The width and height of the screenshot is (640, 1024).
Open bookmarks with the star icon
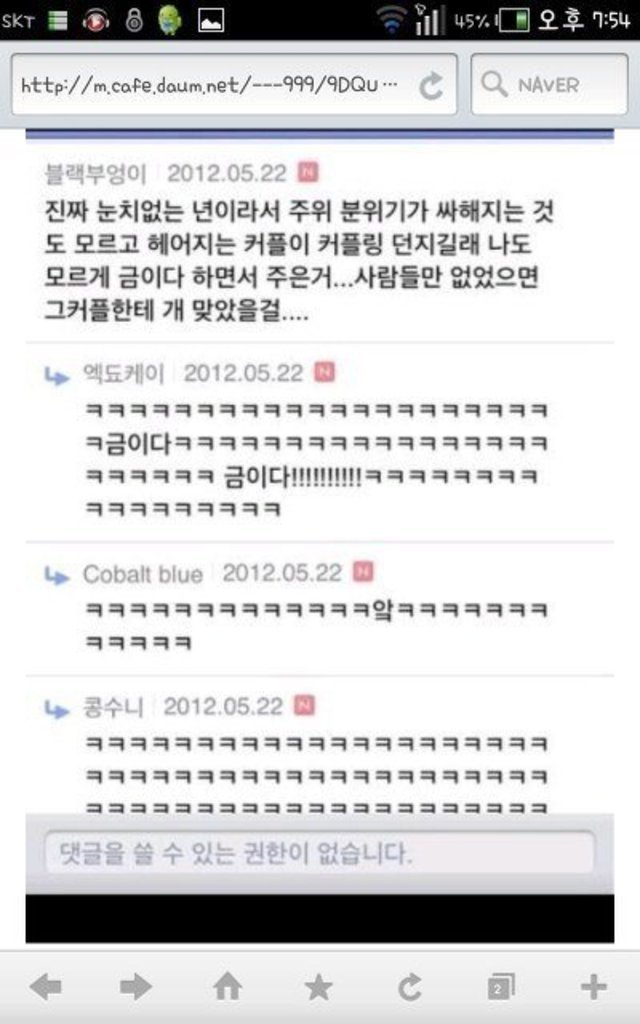(319, 987)
